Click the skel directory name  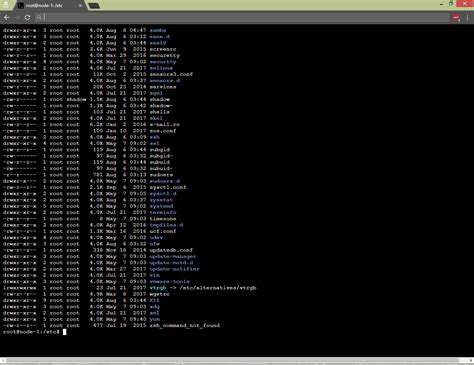(x=156, y=118)
